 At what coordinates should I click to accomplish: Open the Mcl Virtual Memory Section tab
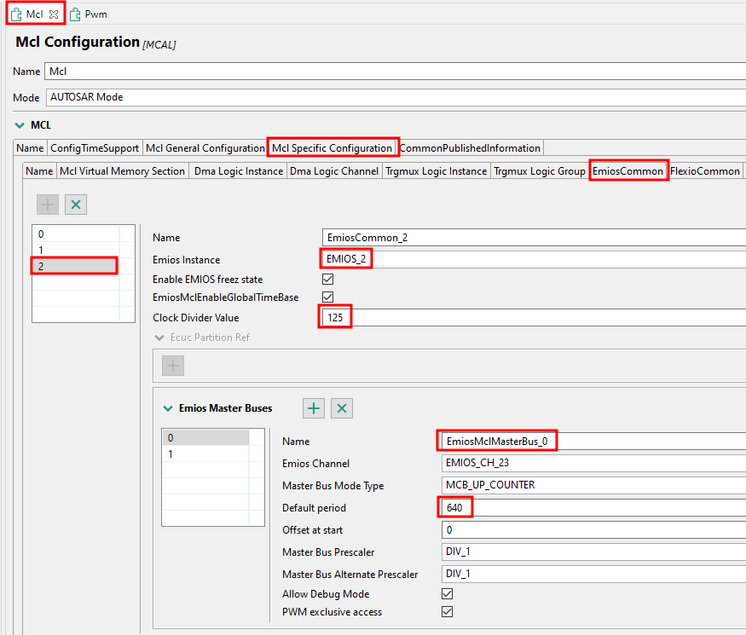122,171
